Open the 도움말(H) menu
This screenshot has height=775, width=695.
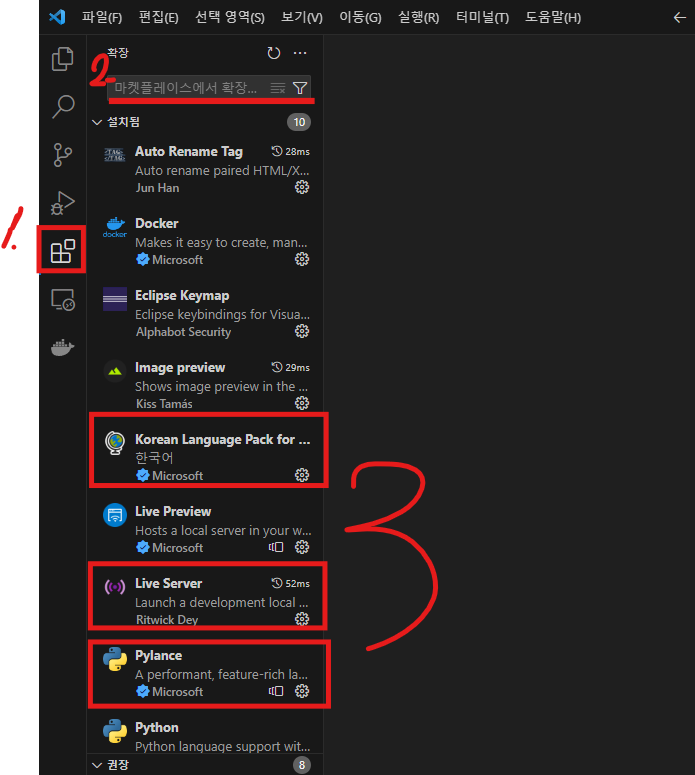tap(553, 18)
